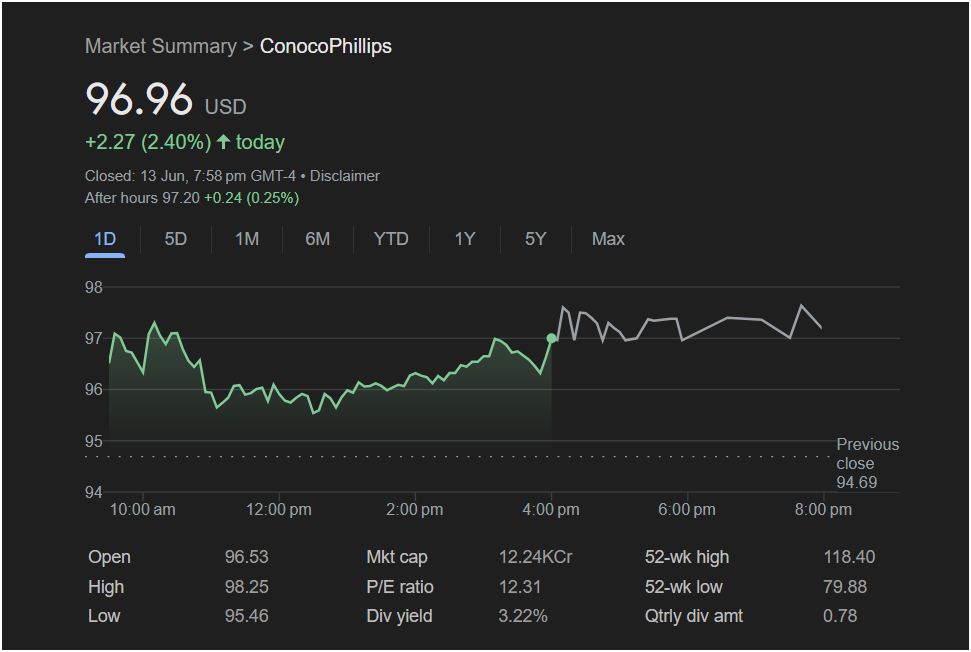Screen dimensions: 971x652
Task: Open the 1M chart tab
Action: click(x=246, y=239)
